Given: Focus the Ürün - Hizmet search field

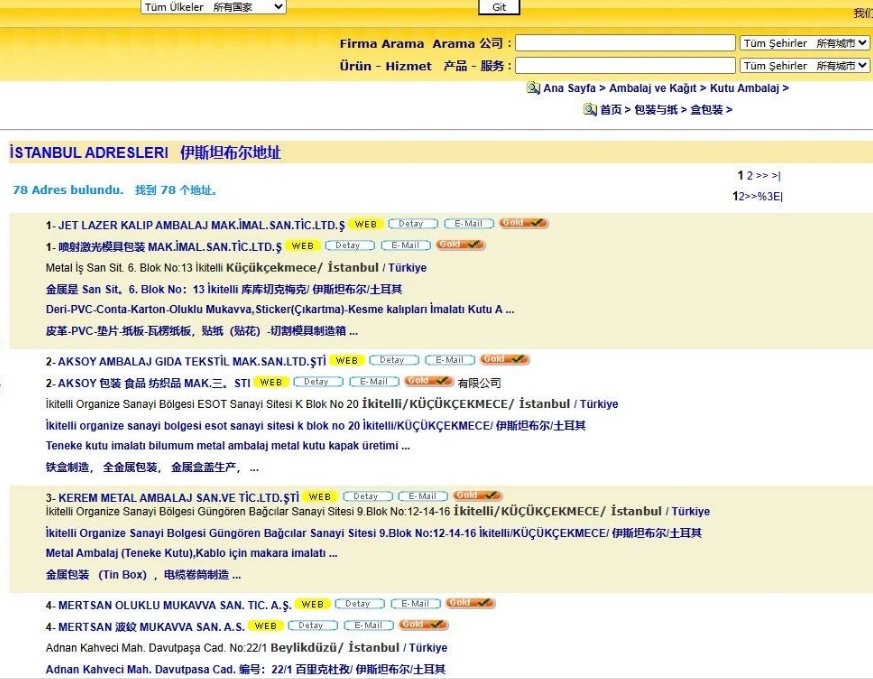Looking at the screenshot, I should point(625,66).
